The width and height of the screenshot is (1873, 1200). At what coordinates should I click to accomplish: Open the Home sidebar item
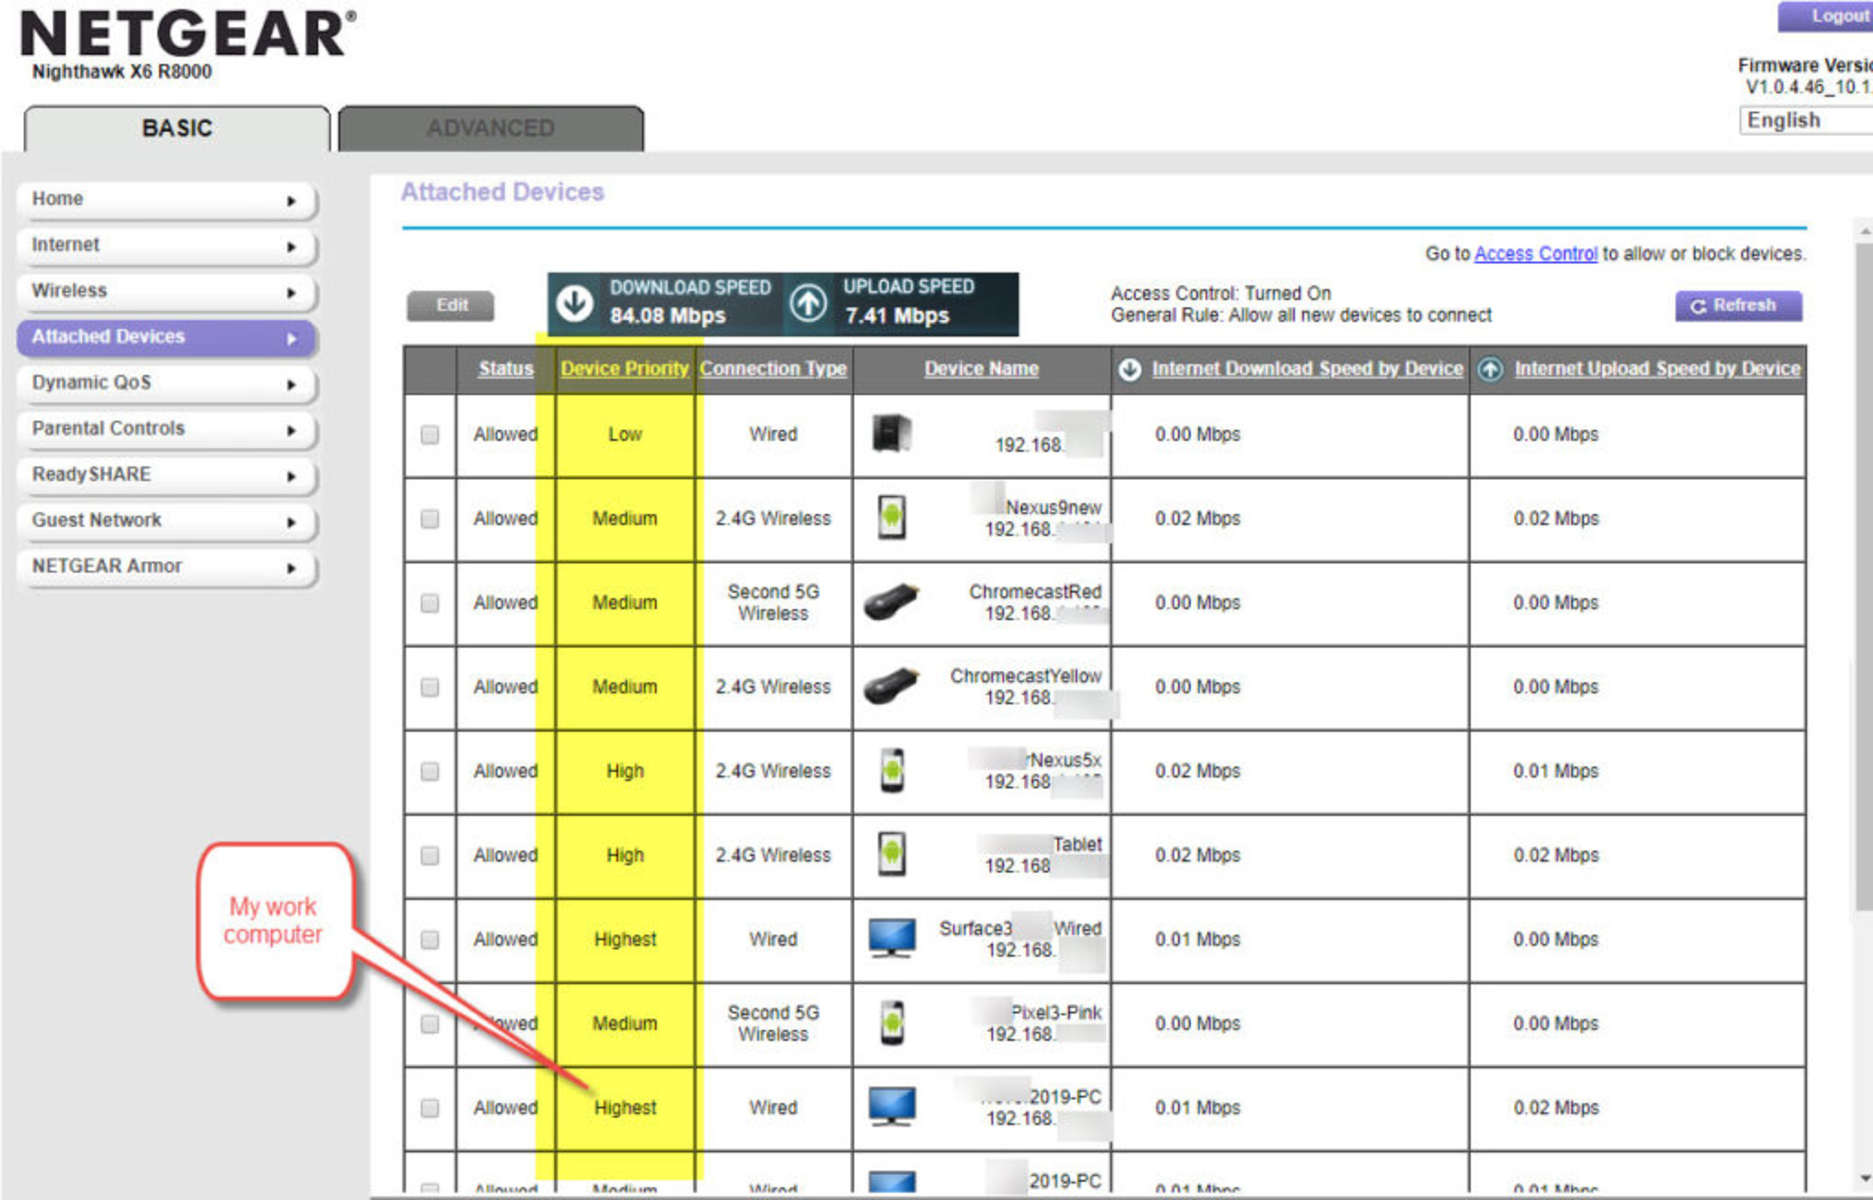(166, 199)
